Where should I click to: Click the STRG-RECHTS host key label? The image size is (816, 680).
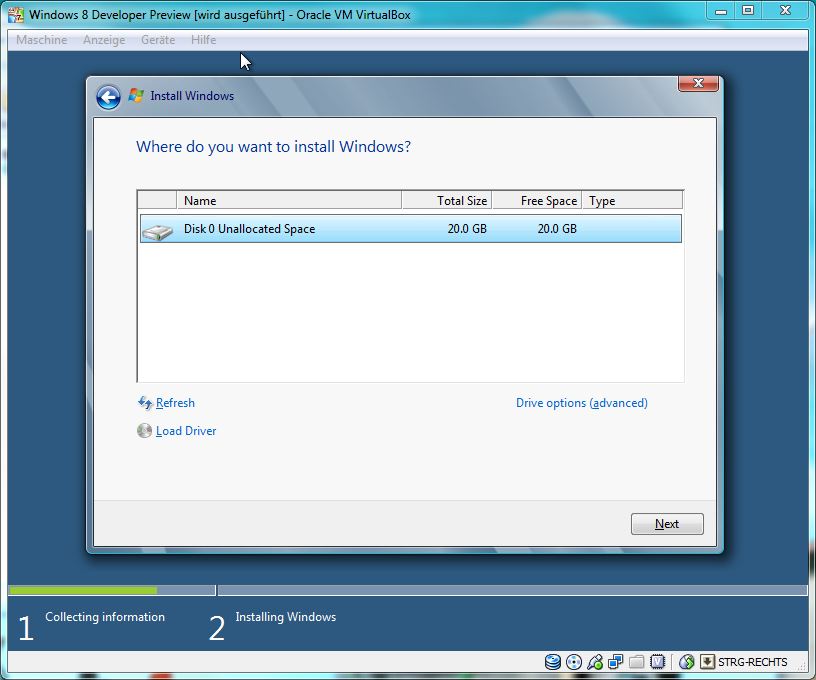pos(753,662)
